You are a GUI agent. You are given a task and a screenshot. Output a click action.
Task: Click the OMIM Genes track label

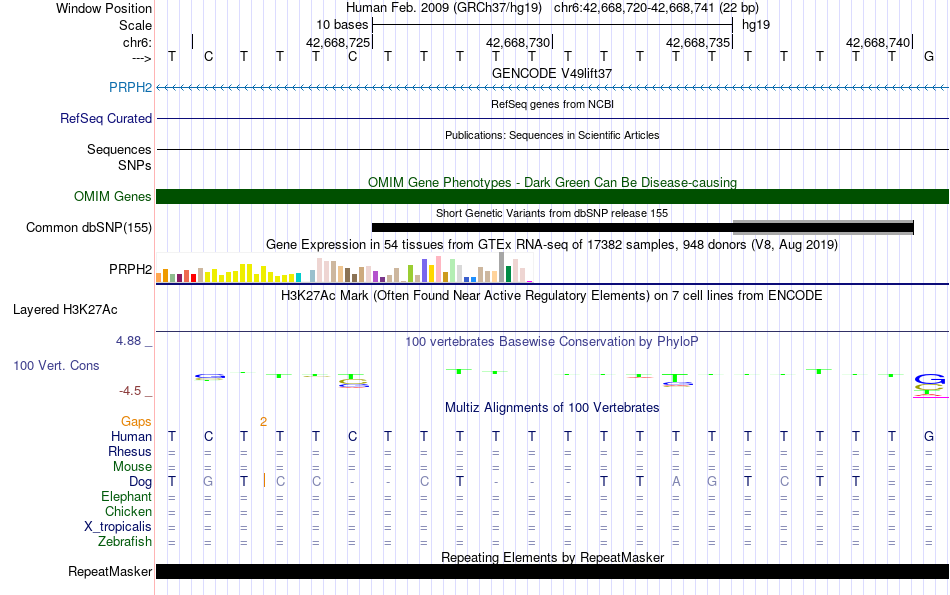[113, 196]
